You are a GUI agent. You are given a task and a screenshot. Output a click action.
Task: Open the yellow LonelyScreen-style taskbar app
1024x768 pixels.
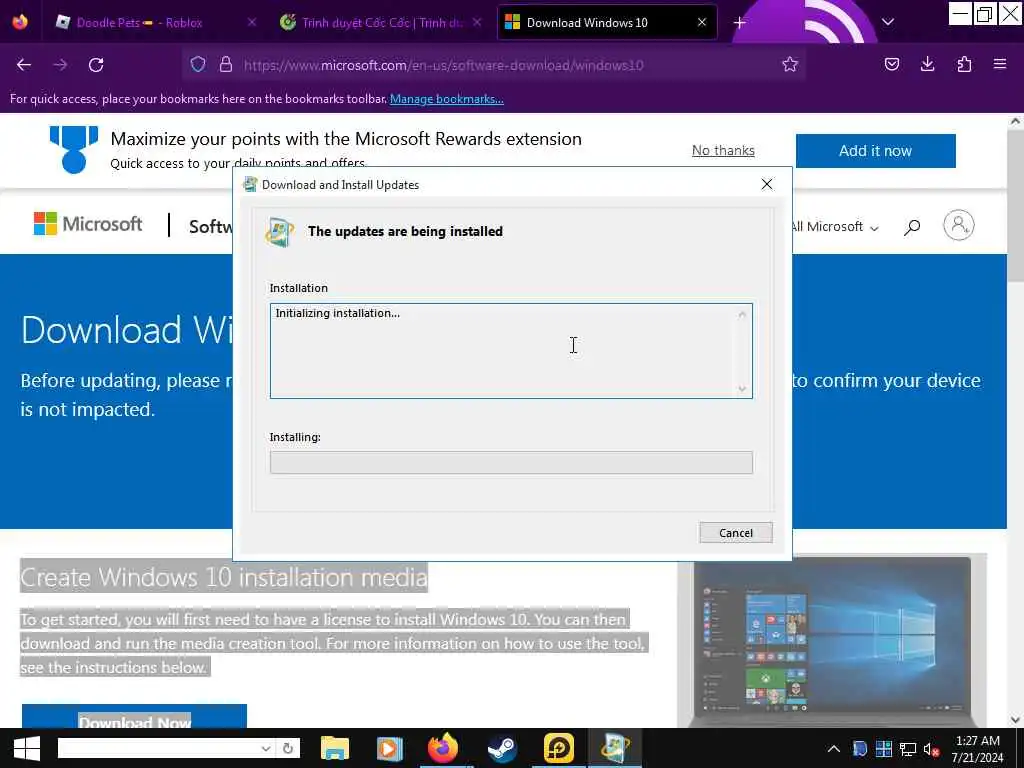[559, 748]
